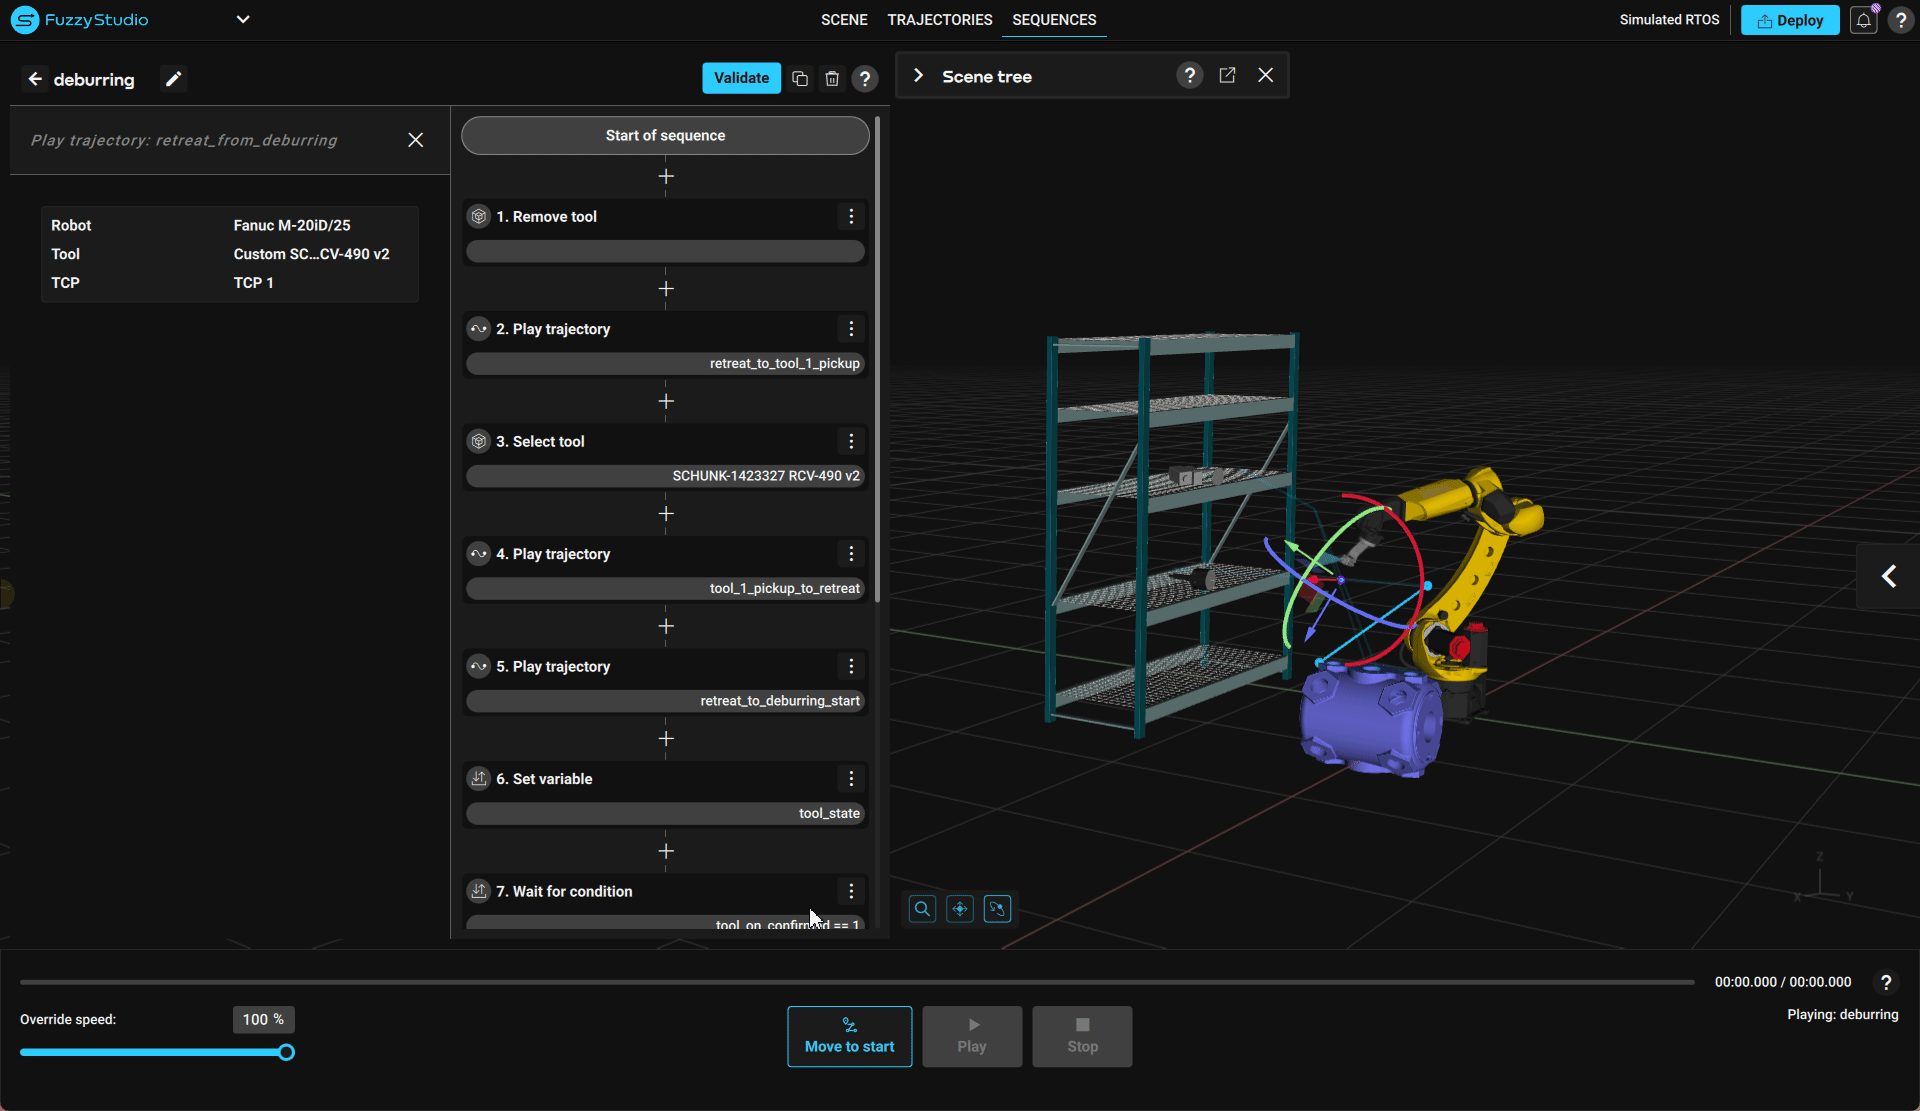Screen dimensions: 1920x1111
Task: Switch to the SCENE tab
Action: pyautogui.click(x=843, y=20)
